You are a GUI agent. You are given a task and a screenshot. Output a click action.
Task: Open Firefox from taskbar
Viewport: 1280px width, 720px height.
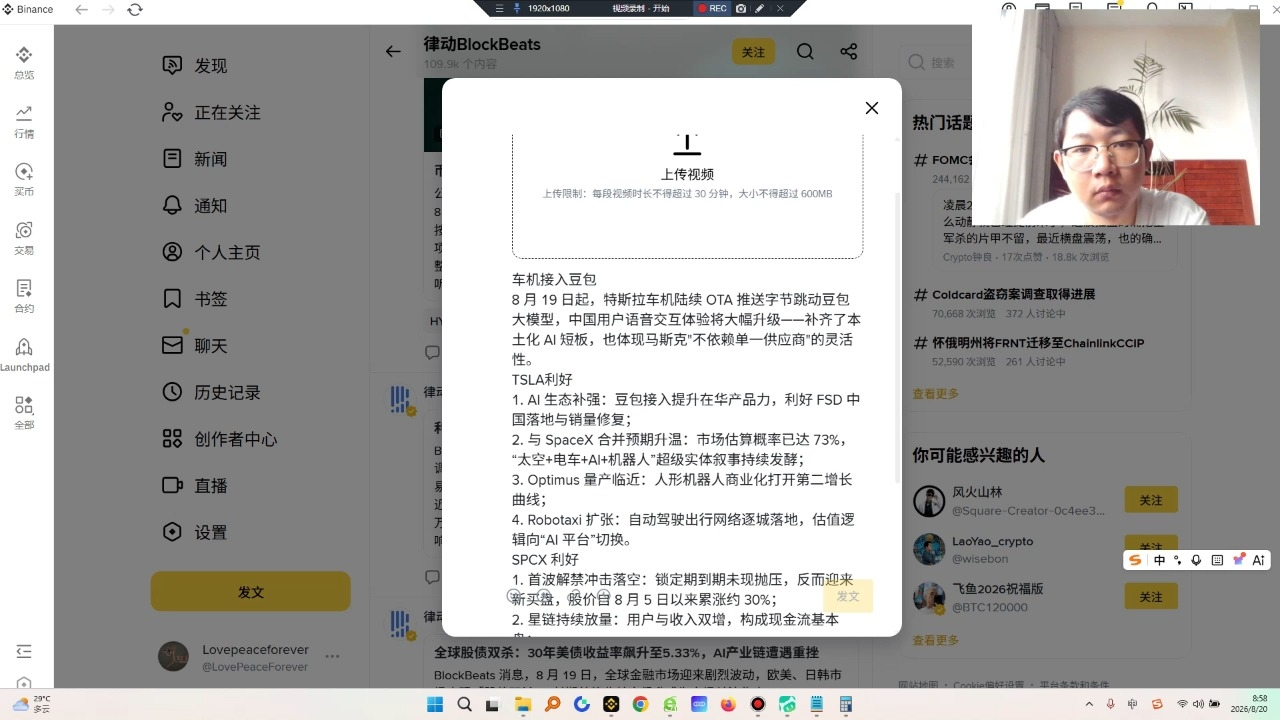pos(728,705)
